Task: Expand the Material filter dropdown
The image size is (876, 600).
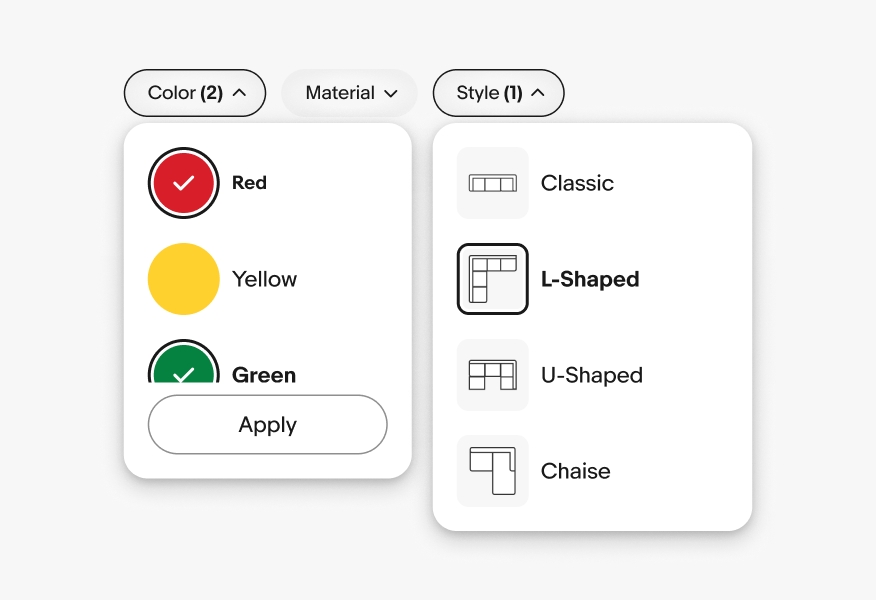Action: click(x=349, y=93)
